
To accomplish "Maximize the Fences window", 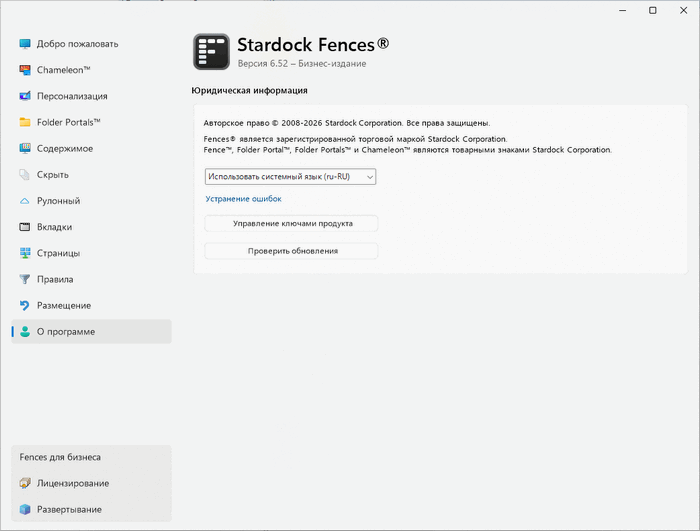I will (653, 10).
